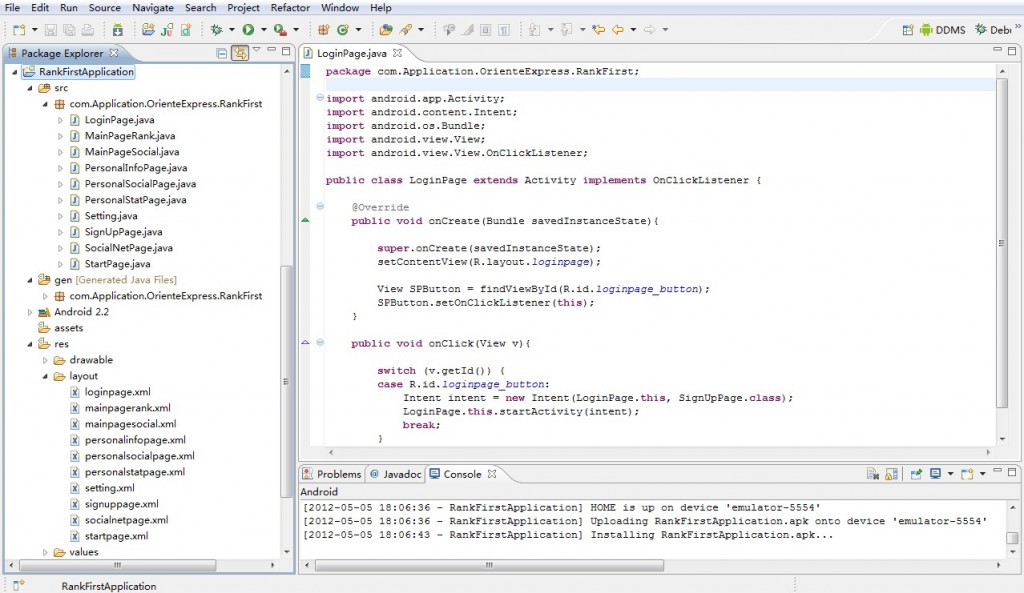Viewport: 1024px width, 593px height.
Task: Clear the console with Clear Console icon
Action: point(873,475)
